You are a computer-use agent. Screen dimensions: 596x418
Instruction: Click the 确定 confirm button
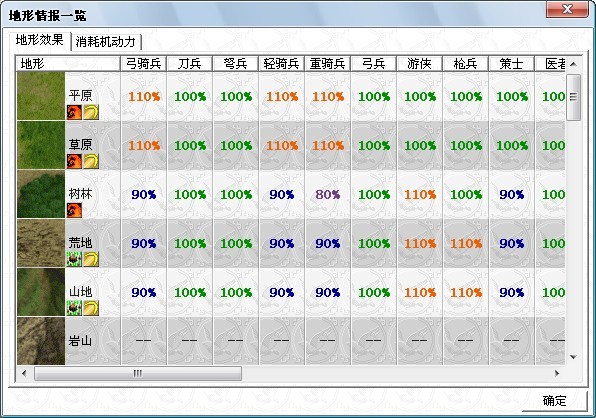click(x=554, y=401)
